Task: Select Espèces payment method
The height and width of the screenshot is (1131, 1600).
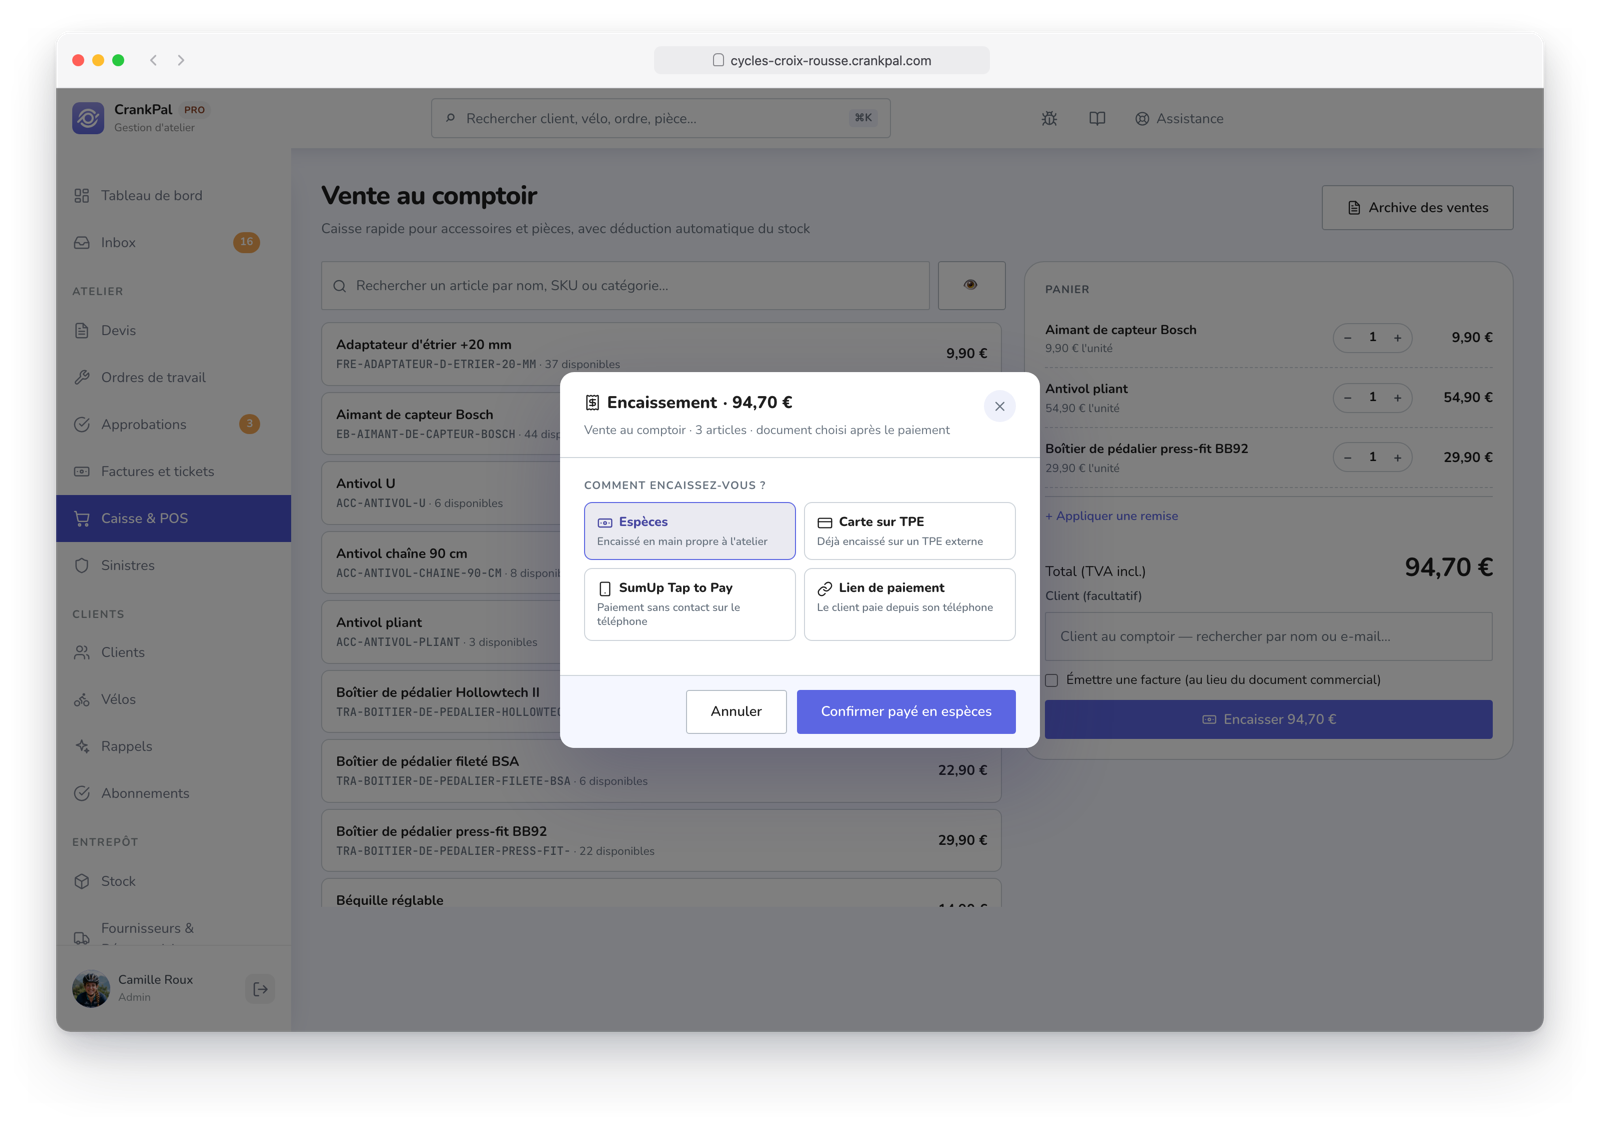Action: (689, 531)
